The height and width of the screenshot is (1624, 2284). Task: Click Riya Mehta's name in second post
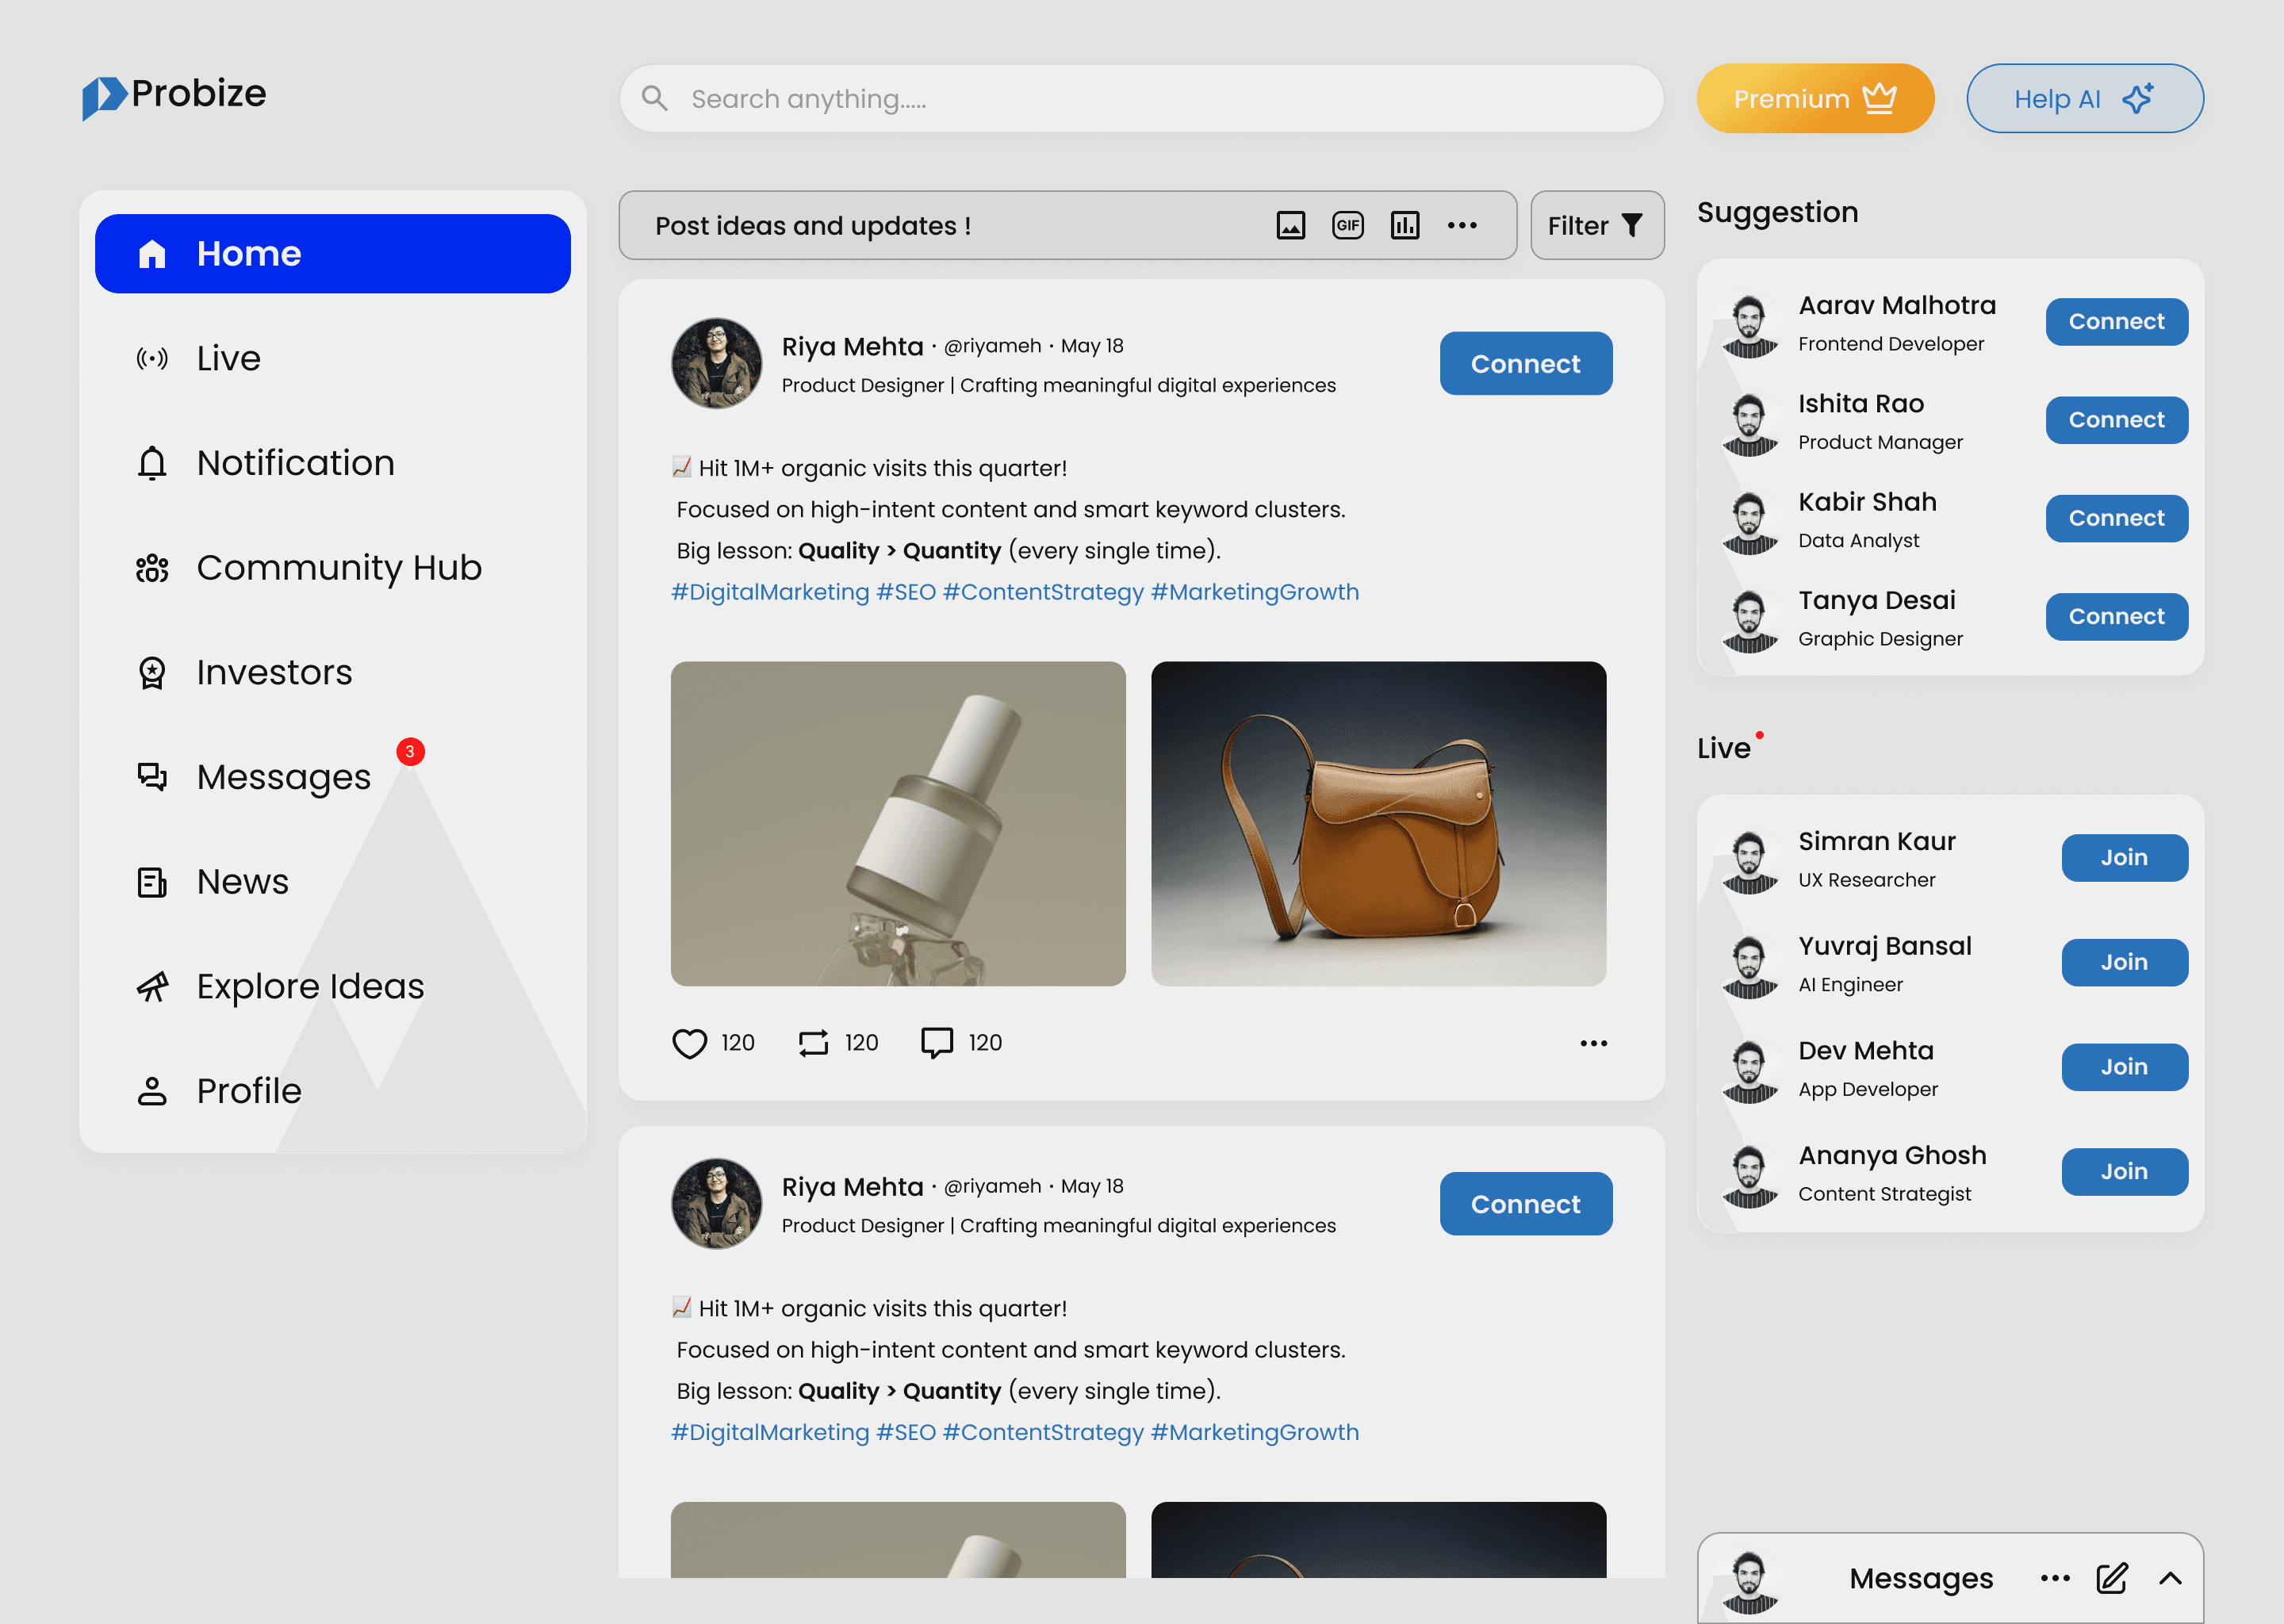(x=852, y=1187)
